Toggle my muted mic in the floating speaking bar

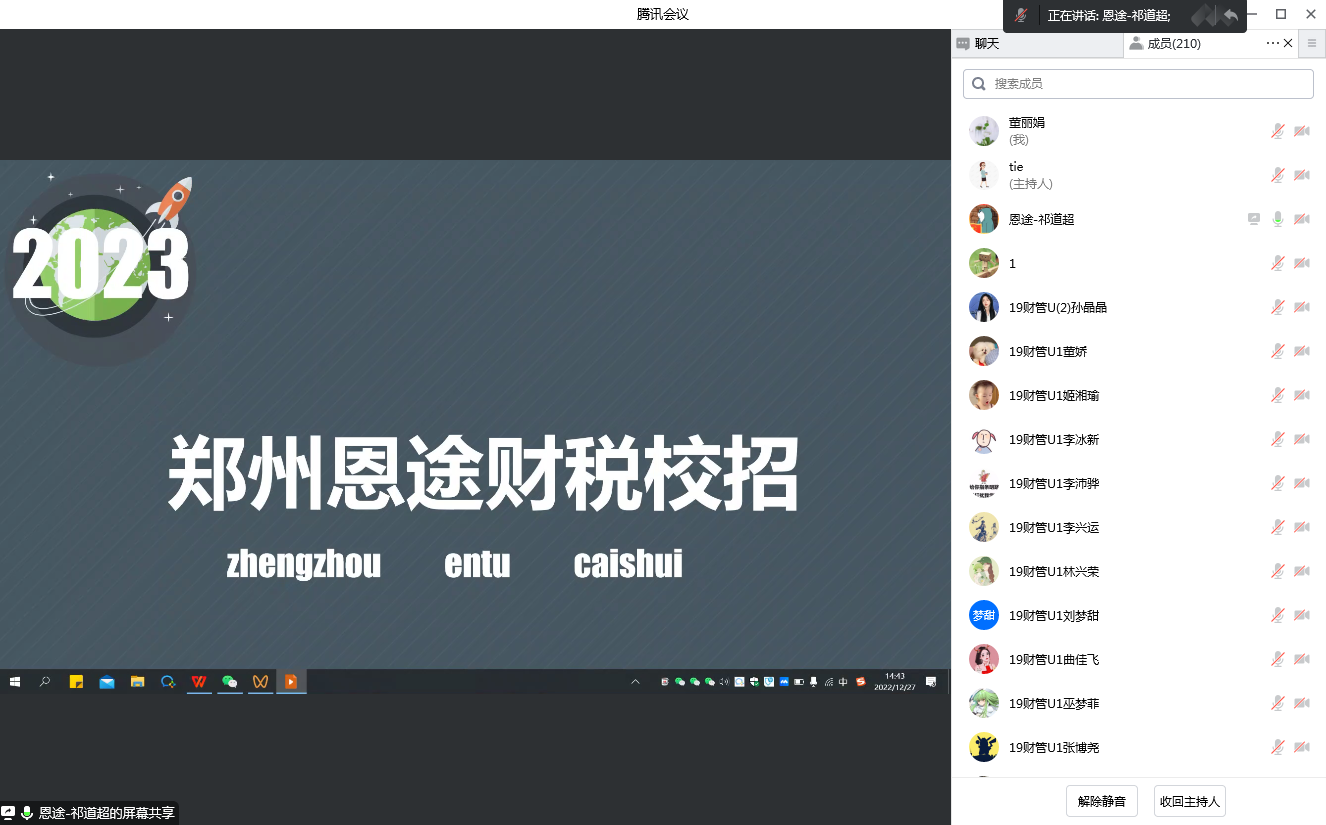click(1020, 15)
